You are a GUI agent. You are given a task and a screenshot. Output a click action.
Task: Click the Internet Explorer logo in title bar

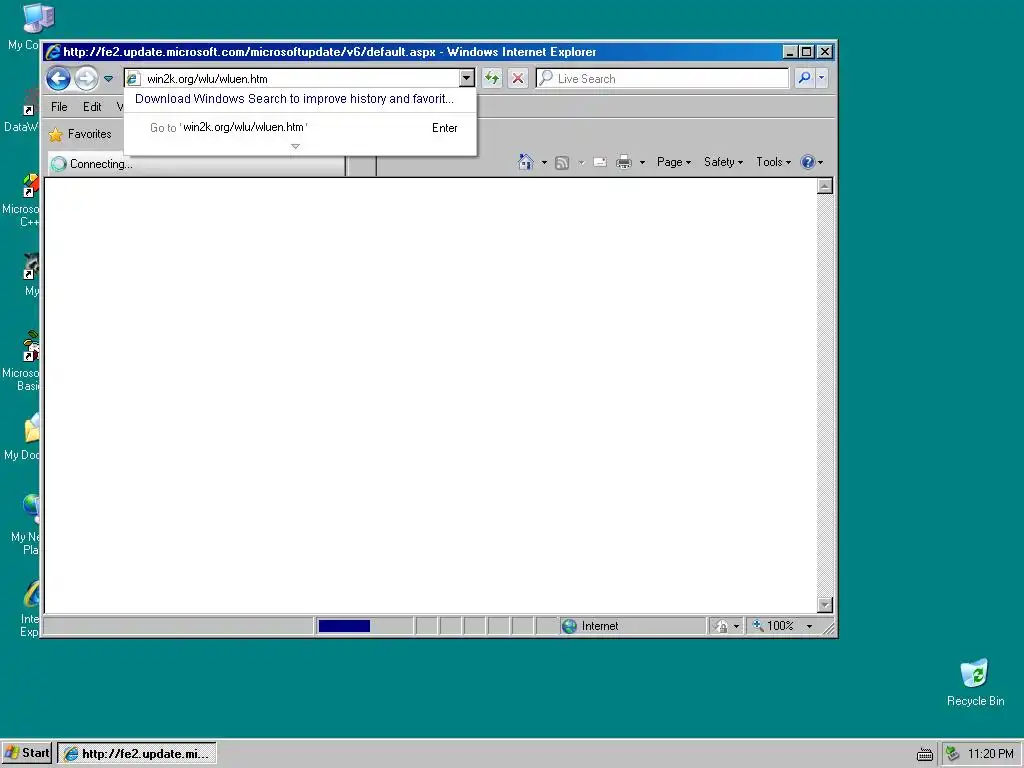tap(53, 52)
